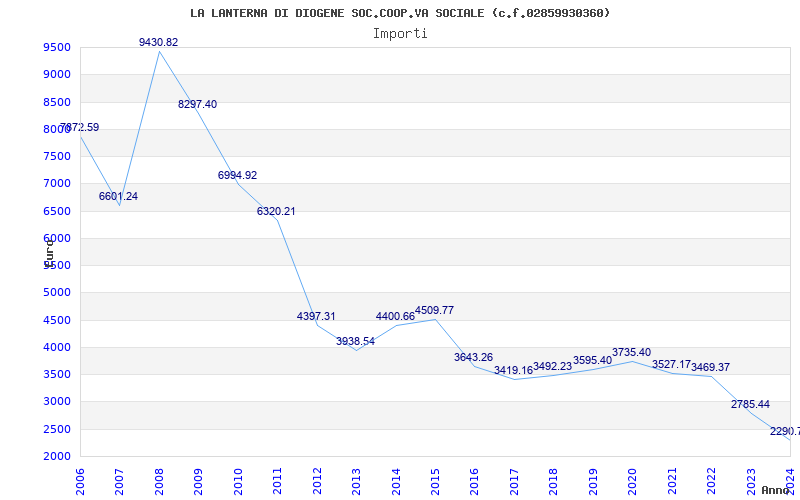The height and width of the screenshot is (500, 800).
Task: Click the 2017 x-axis year label
Action: point(514,481)
